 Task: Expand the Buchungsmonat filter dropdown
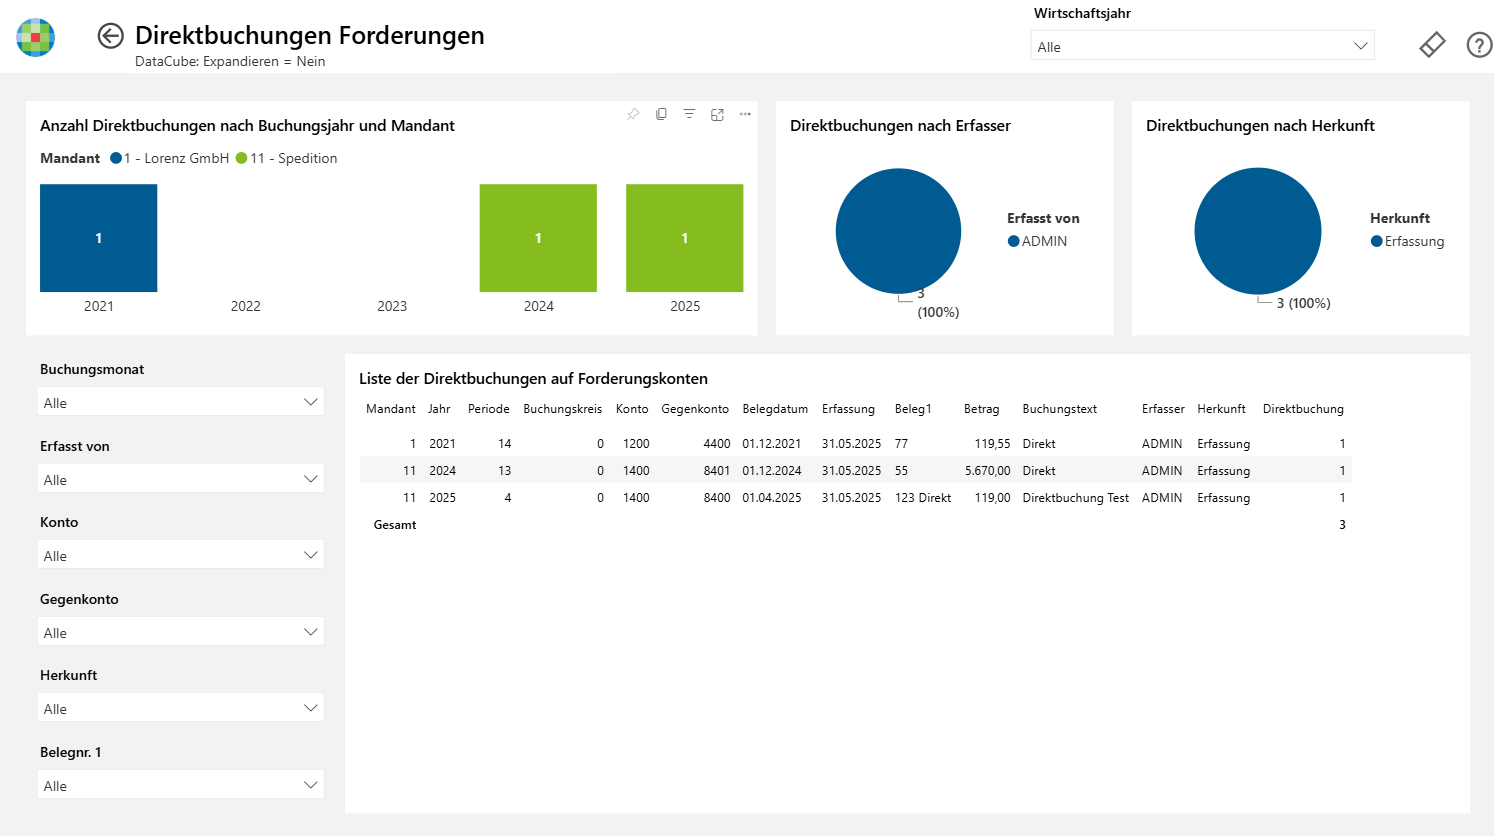181,402
